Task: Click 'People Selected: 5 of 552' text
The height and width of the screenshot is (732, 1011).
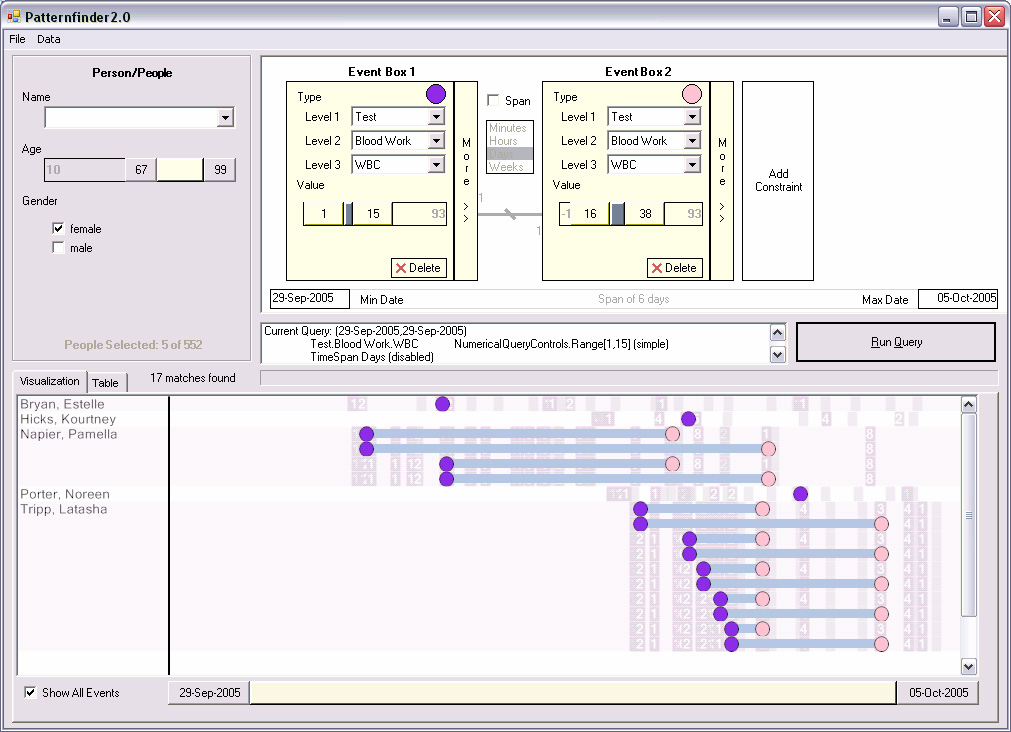Action: 133,345
